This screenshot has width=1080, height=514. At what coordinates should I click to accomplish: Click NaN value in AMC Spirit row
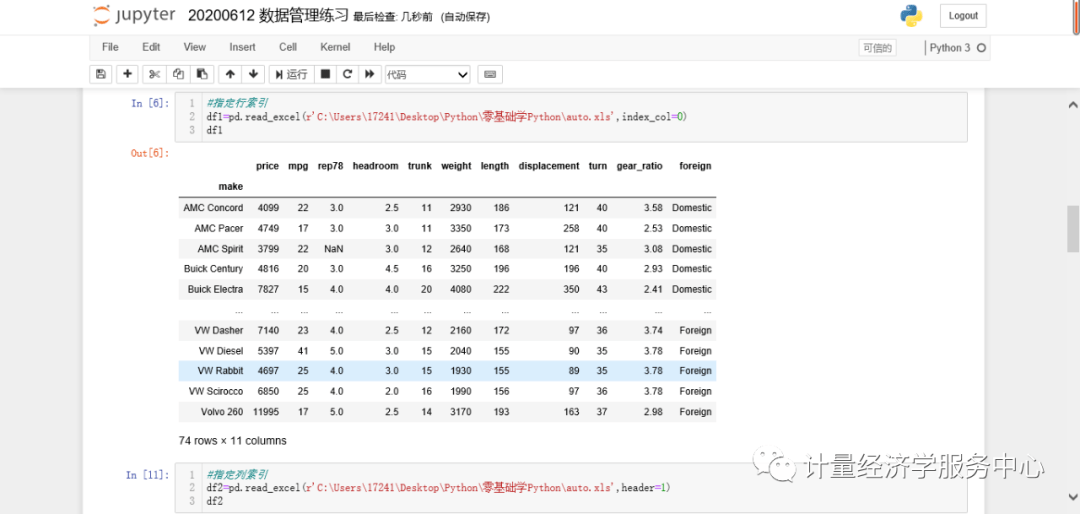(334, 249)
